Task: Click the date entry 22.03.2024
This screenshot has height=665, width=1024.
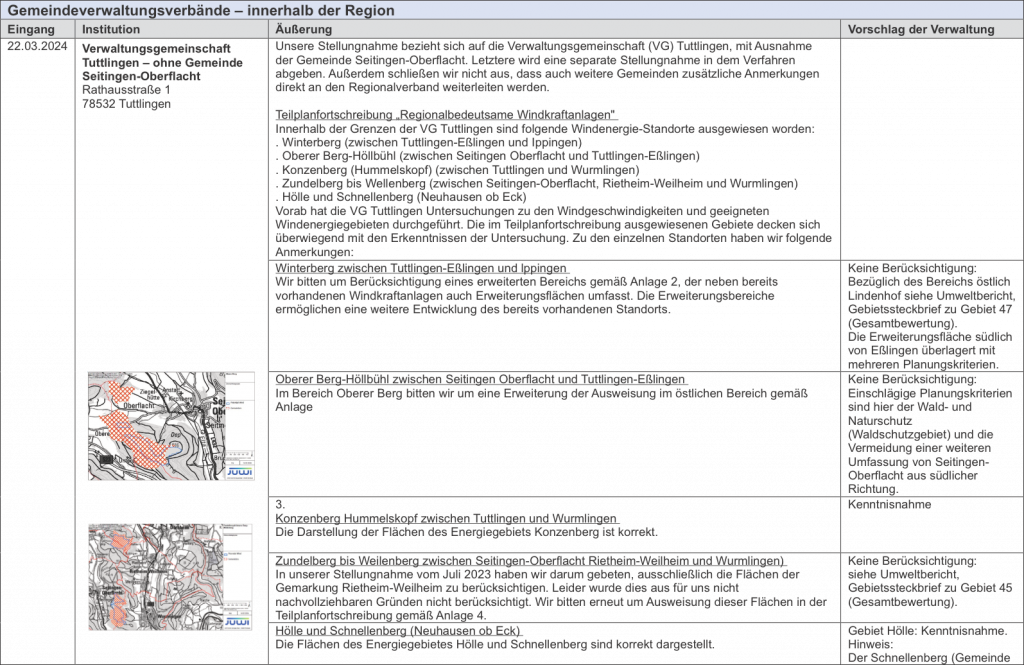Action: (38, 47)
